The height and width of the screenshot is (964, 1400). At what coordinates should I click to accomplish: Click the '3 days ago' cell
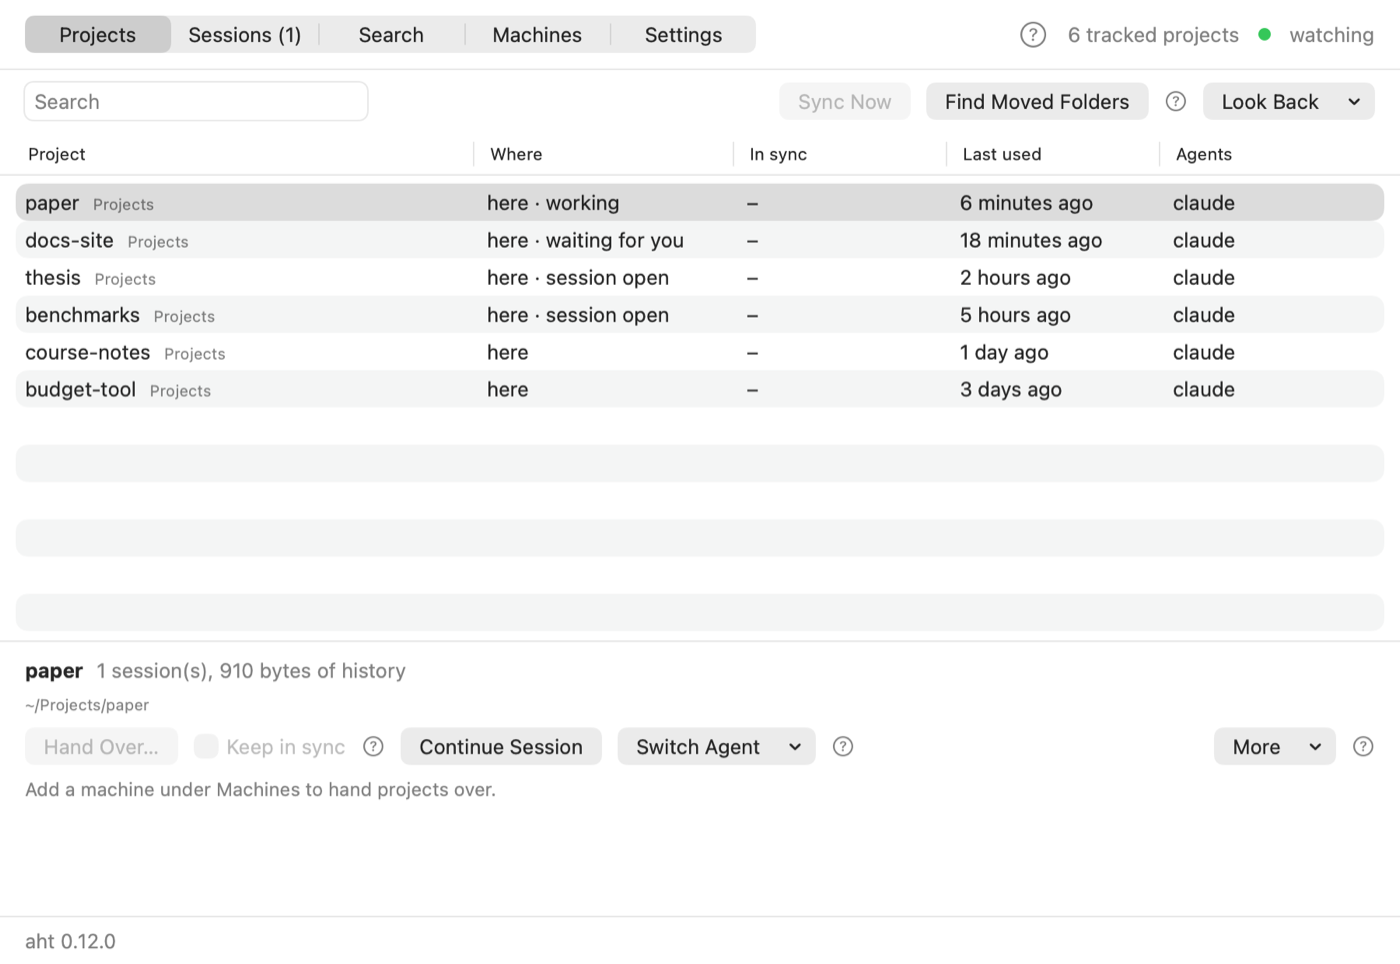point(1011,389)
